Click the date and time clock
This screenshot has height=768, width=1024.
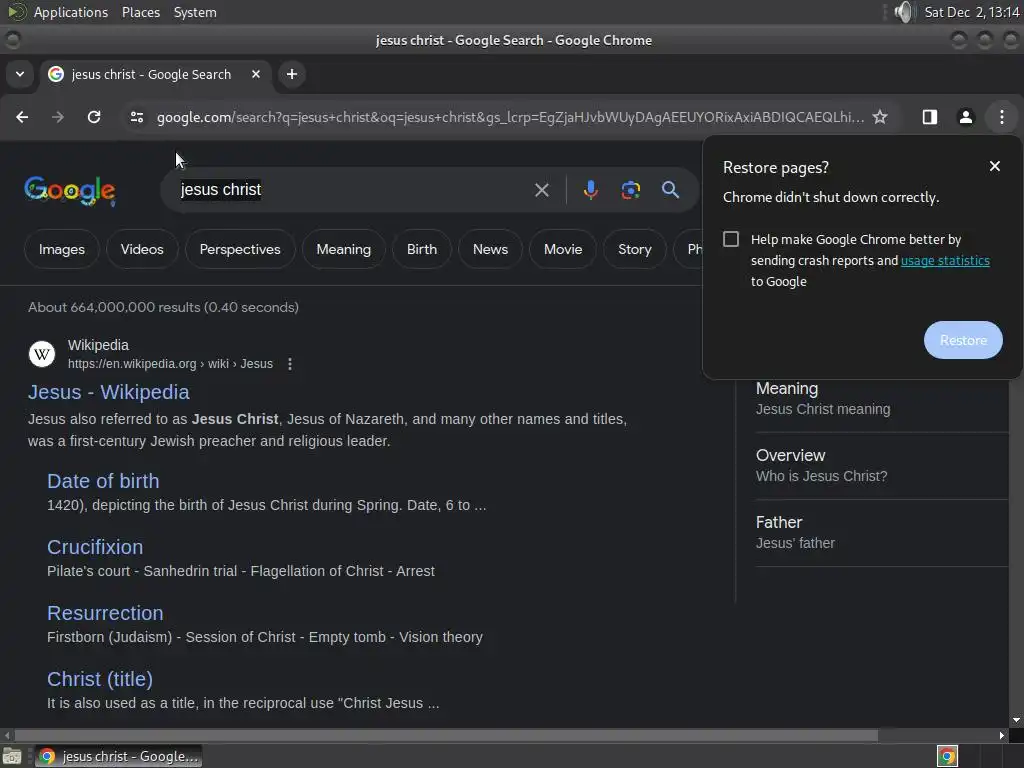click(x=971, y=12)
